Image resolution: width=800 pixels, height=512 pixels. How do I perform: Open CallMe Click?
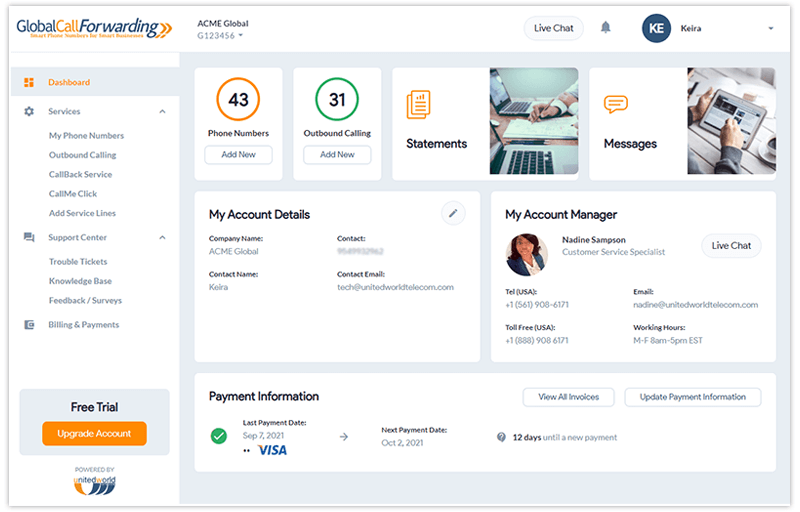73,194
